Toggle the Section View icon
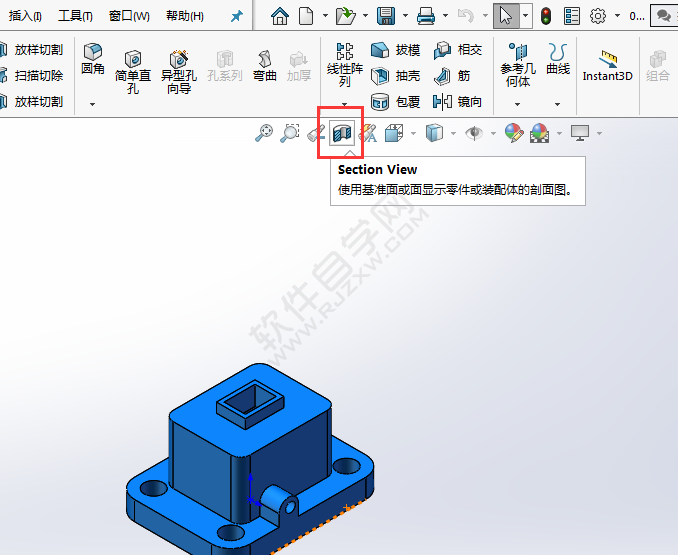678x555 pixels. pos(342,133)
